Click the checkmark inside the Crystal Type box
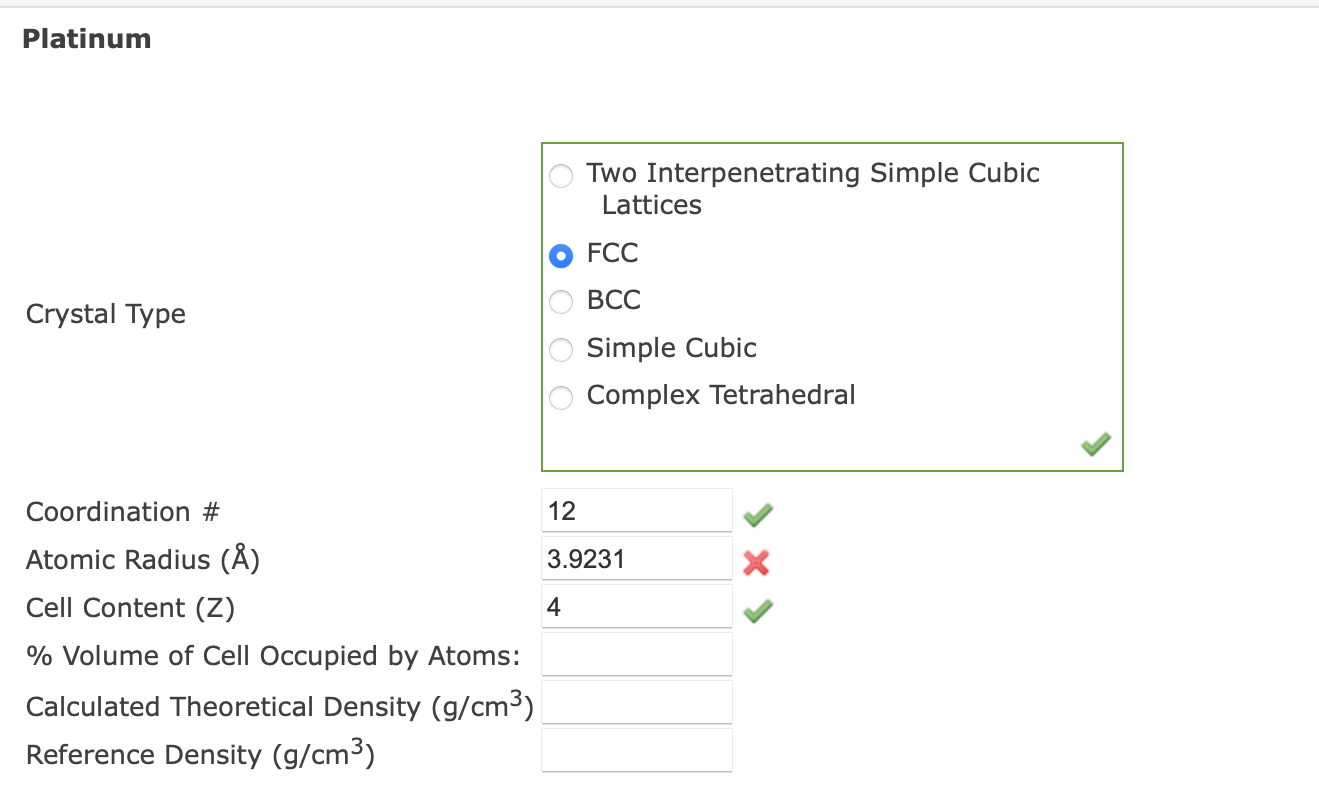This screenshot has height=791, width=1319. pyautogui.click(x=1094, y=444)
